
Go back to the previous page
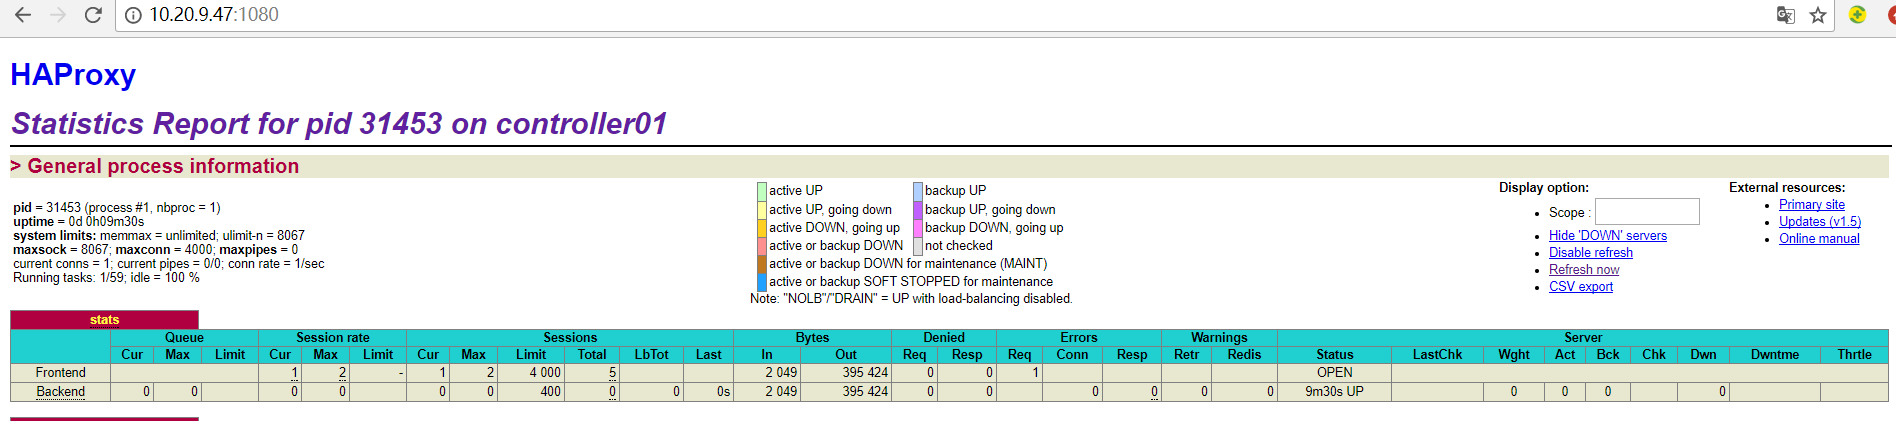(23, 15)
